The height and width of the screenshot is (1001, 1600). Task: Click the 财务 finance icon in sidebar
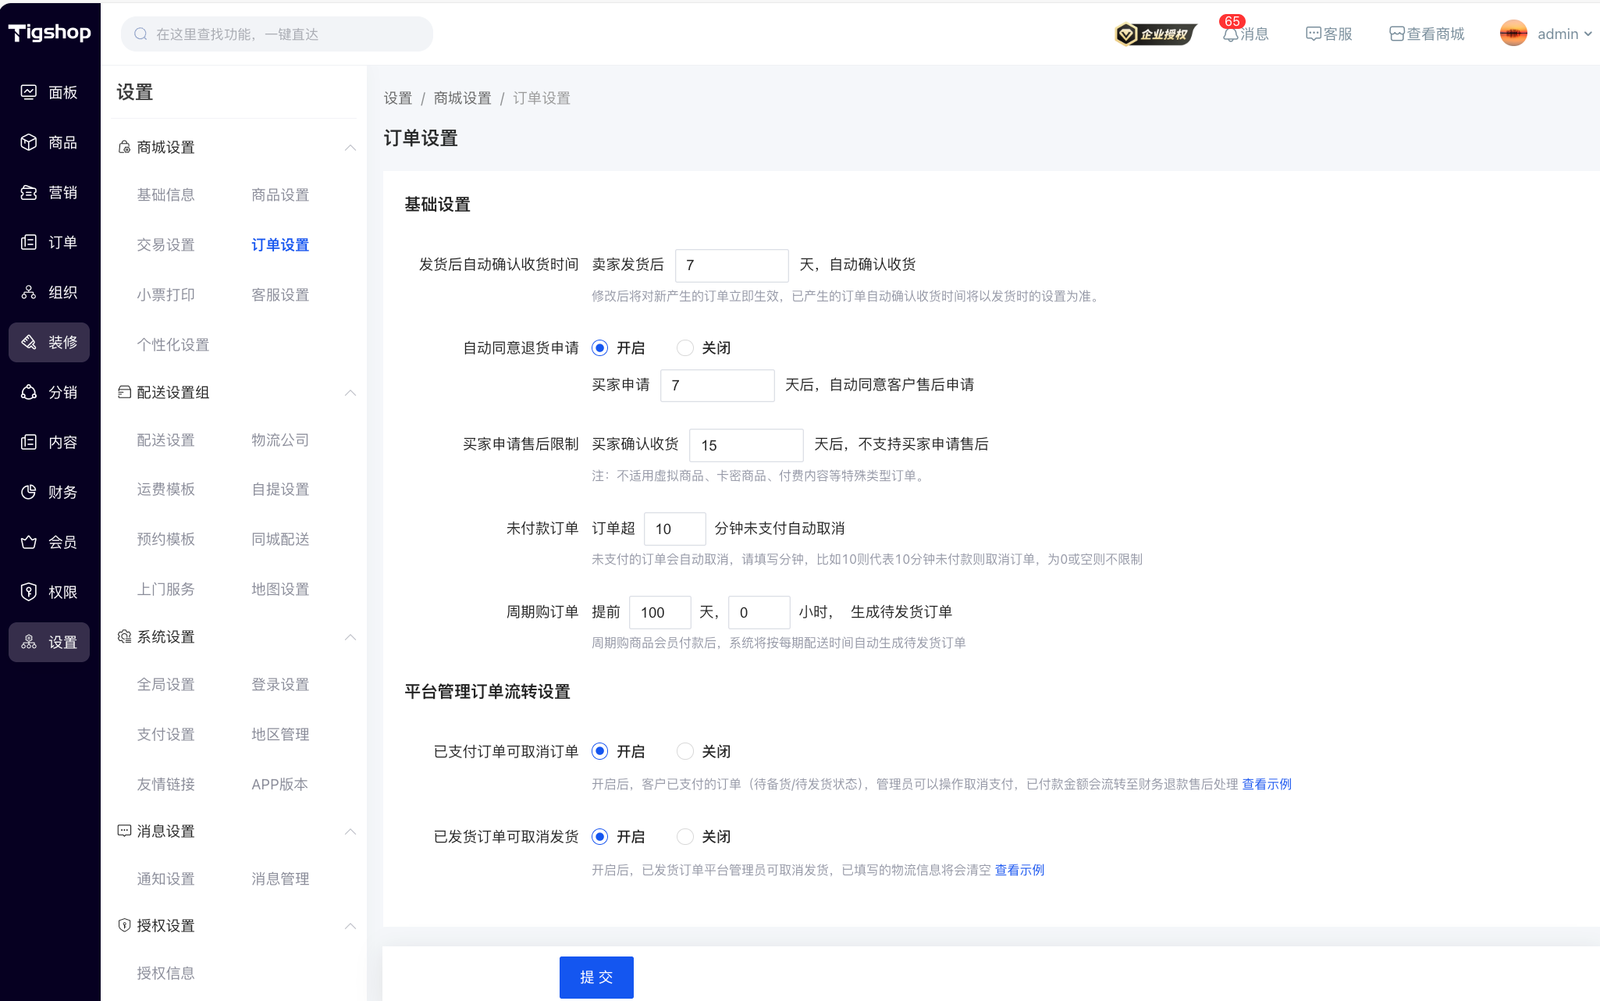coord(29,492)
